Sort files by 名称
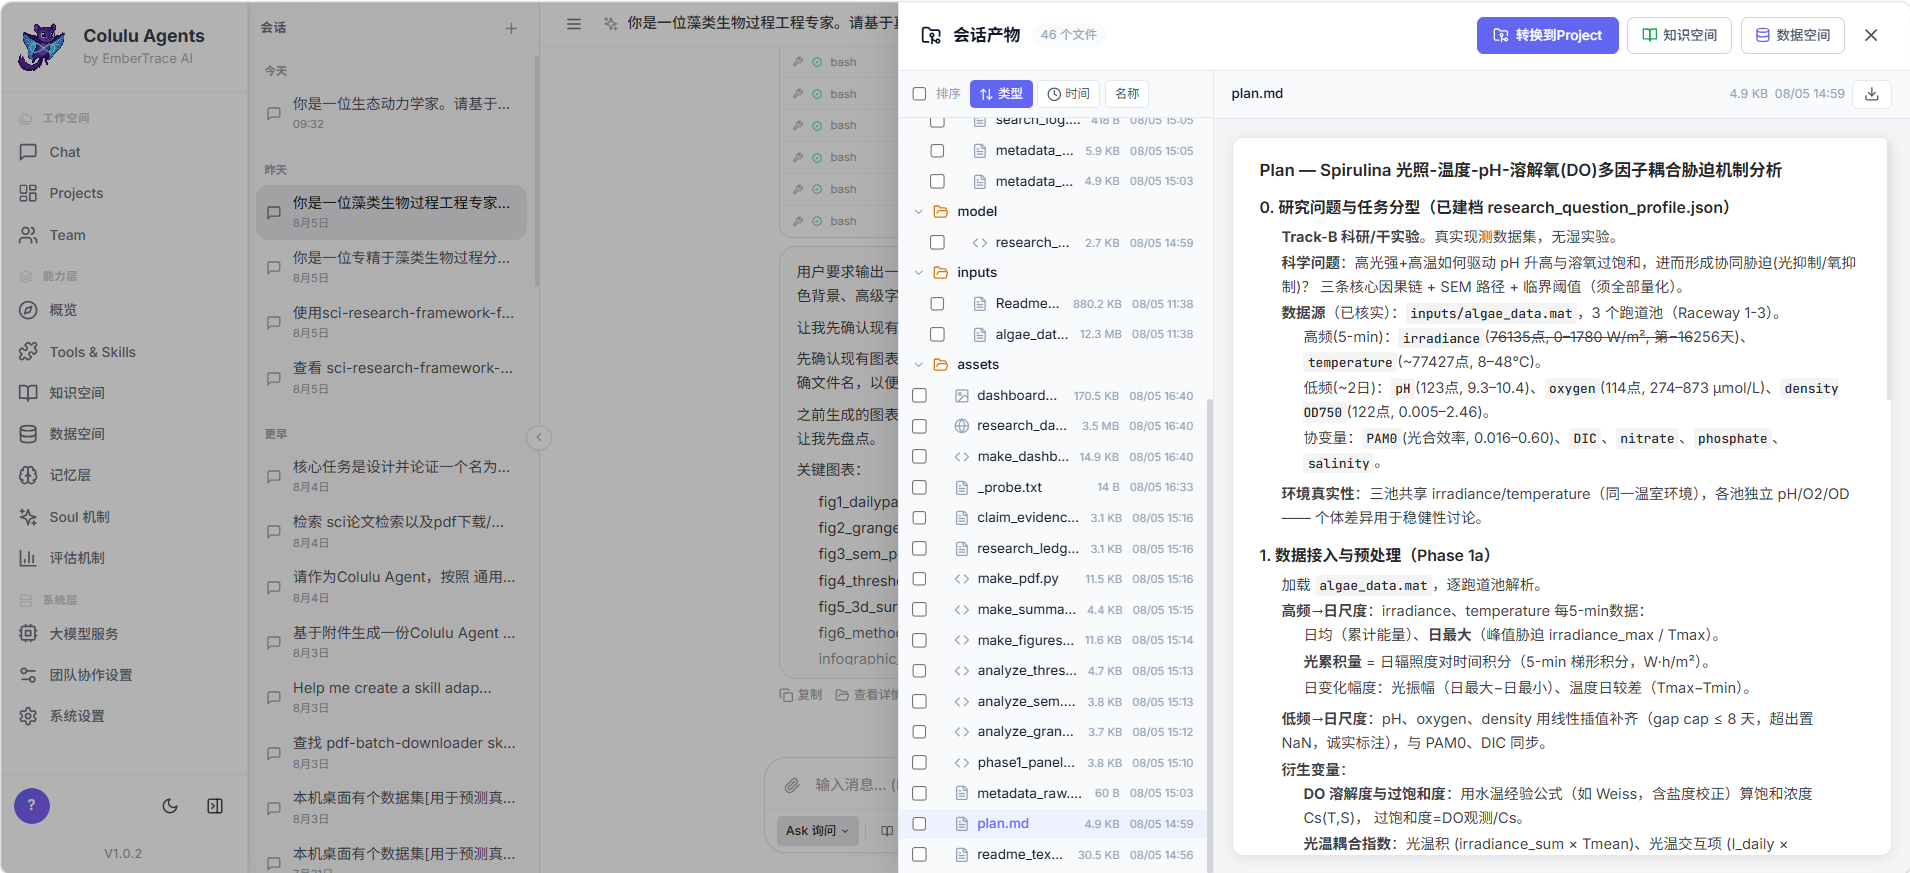The height and width of the screenshot is (873, 1910). click(1127, 94)
